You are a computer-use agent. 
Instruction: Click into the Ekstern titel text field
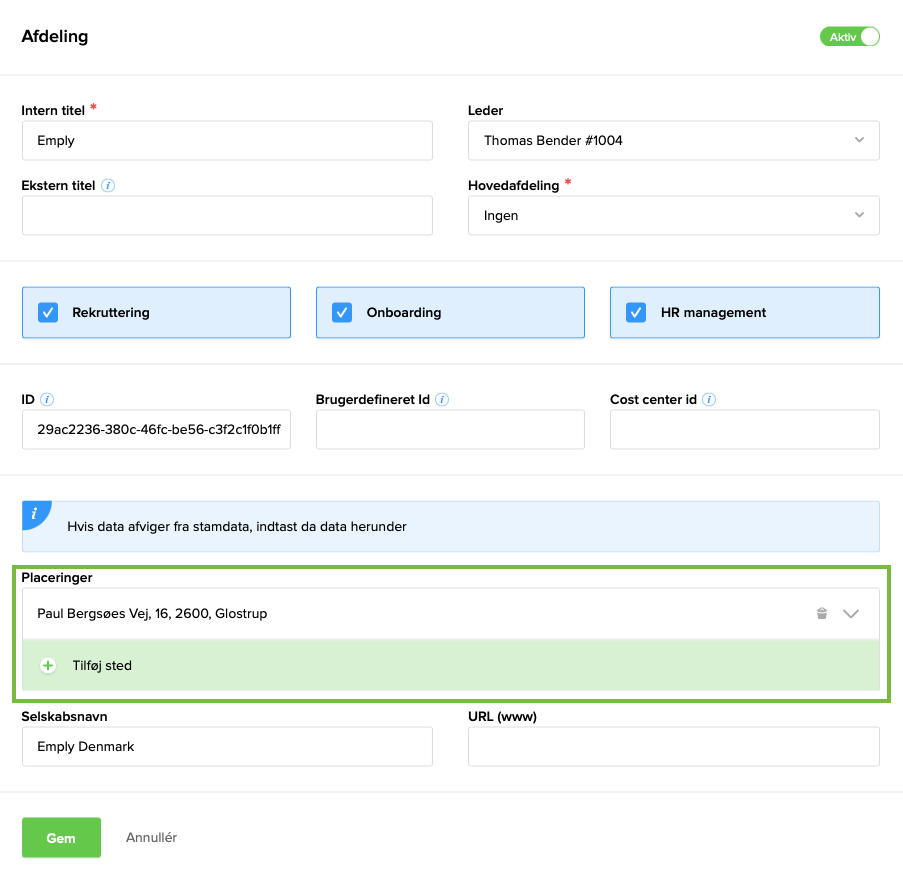coord(227,215)
